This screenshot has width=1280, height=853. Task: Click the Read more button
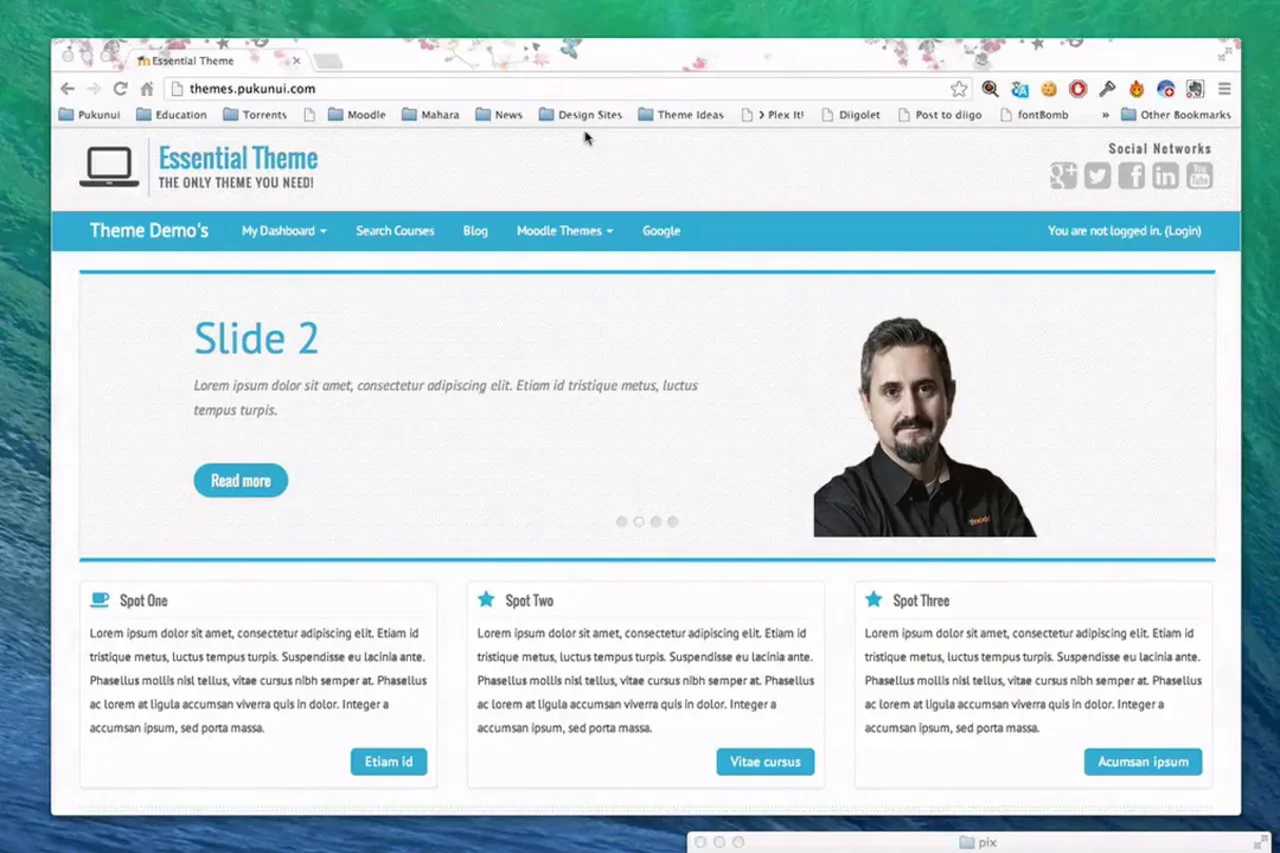[241, 481]
